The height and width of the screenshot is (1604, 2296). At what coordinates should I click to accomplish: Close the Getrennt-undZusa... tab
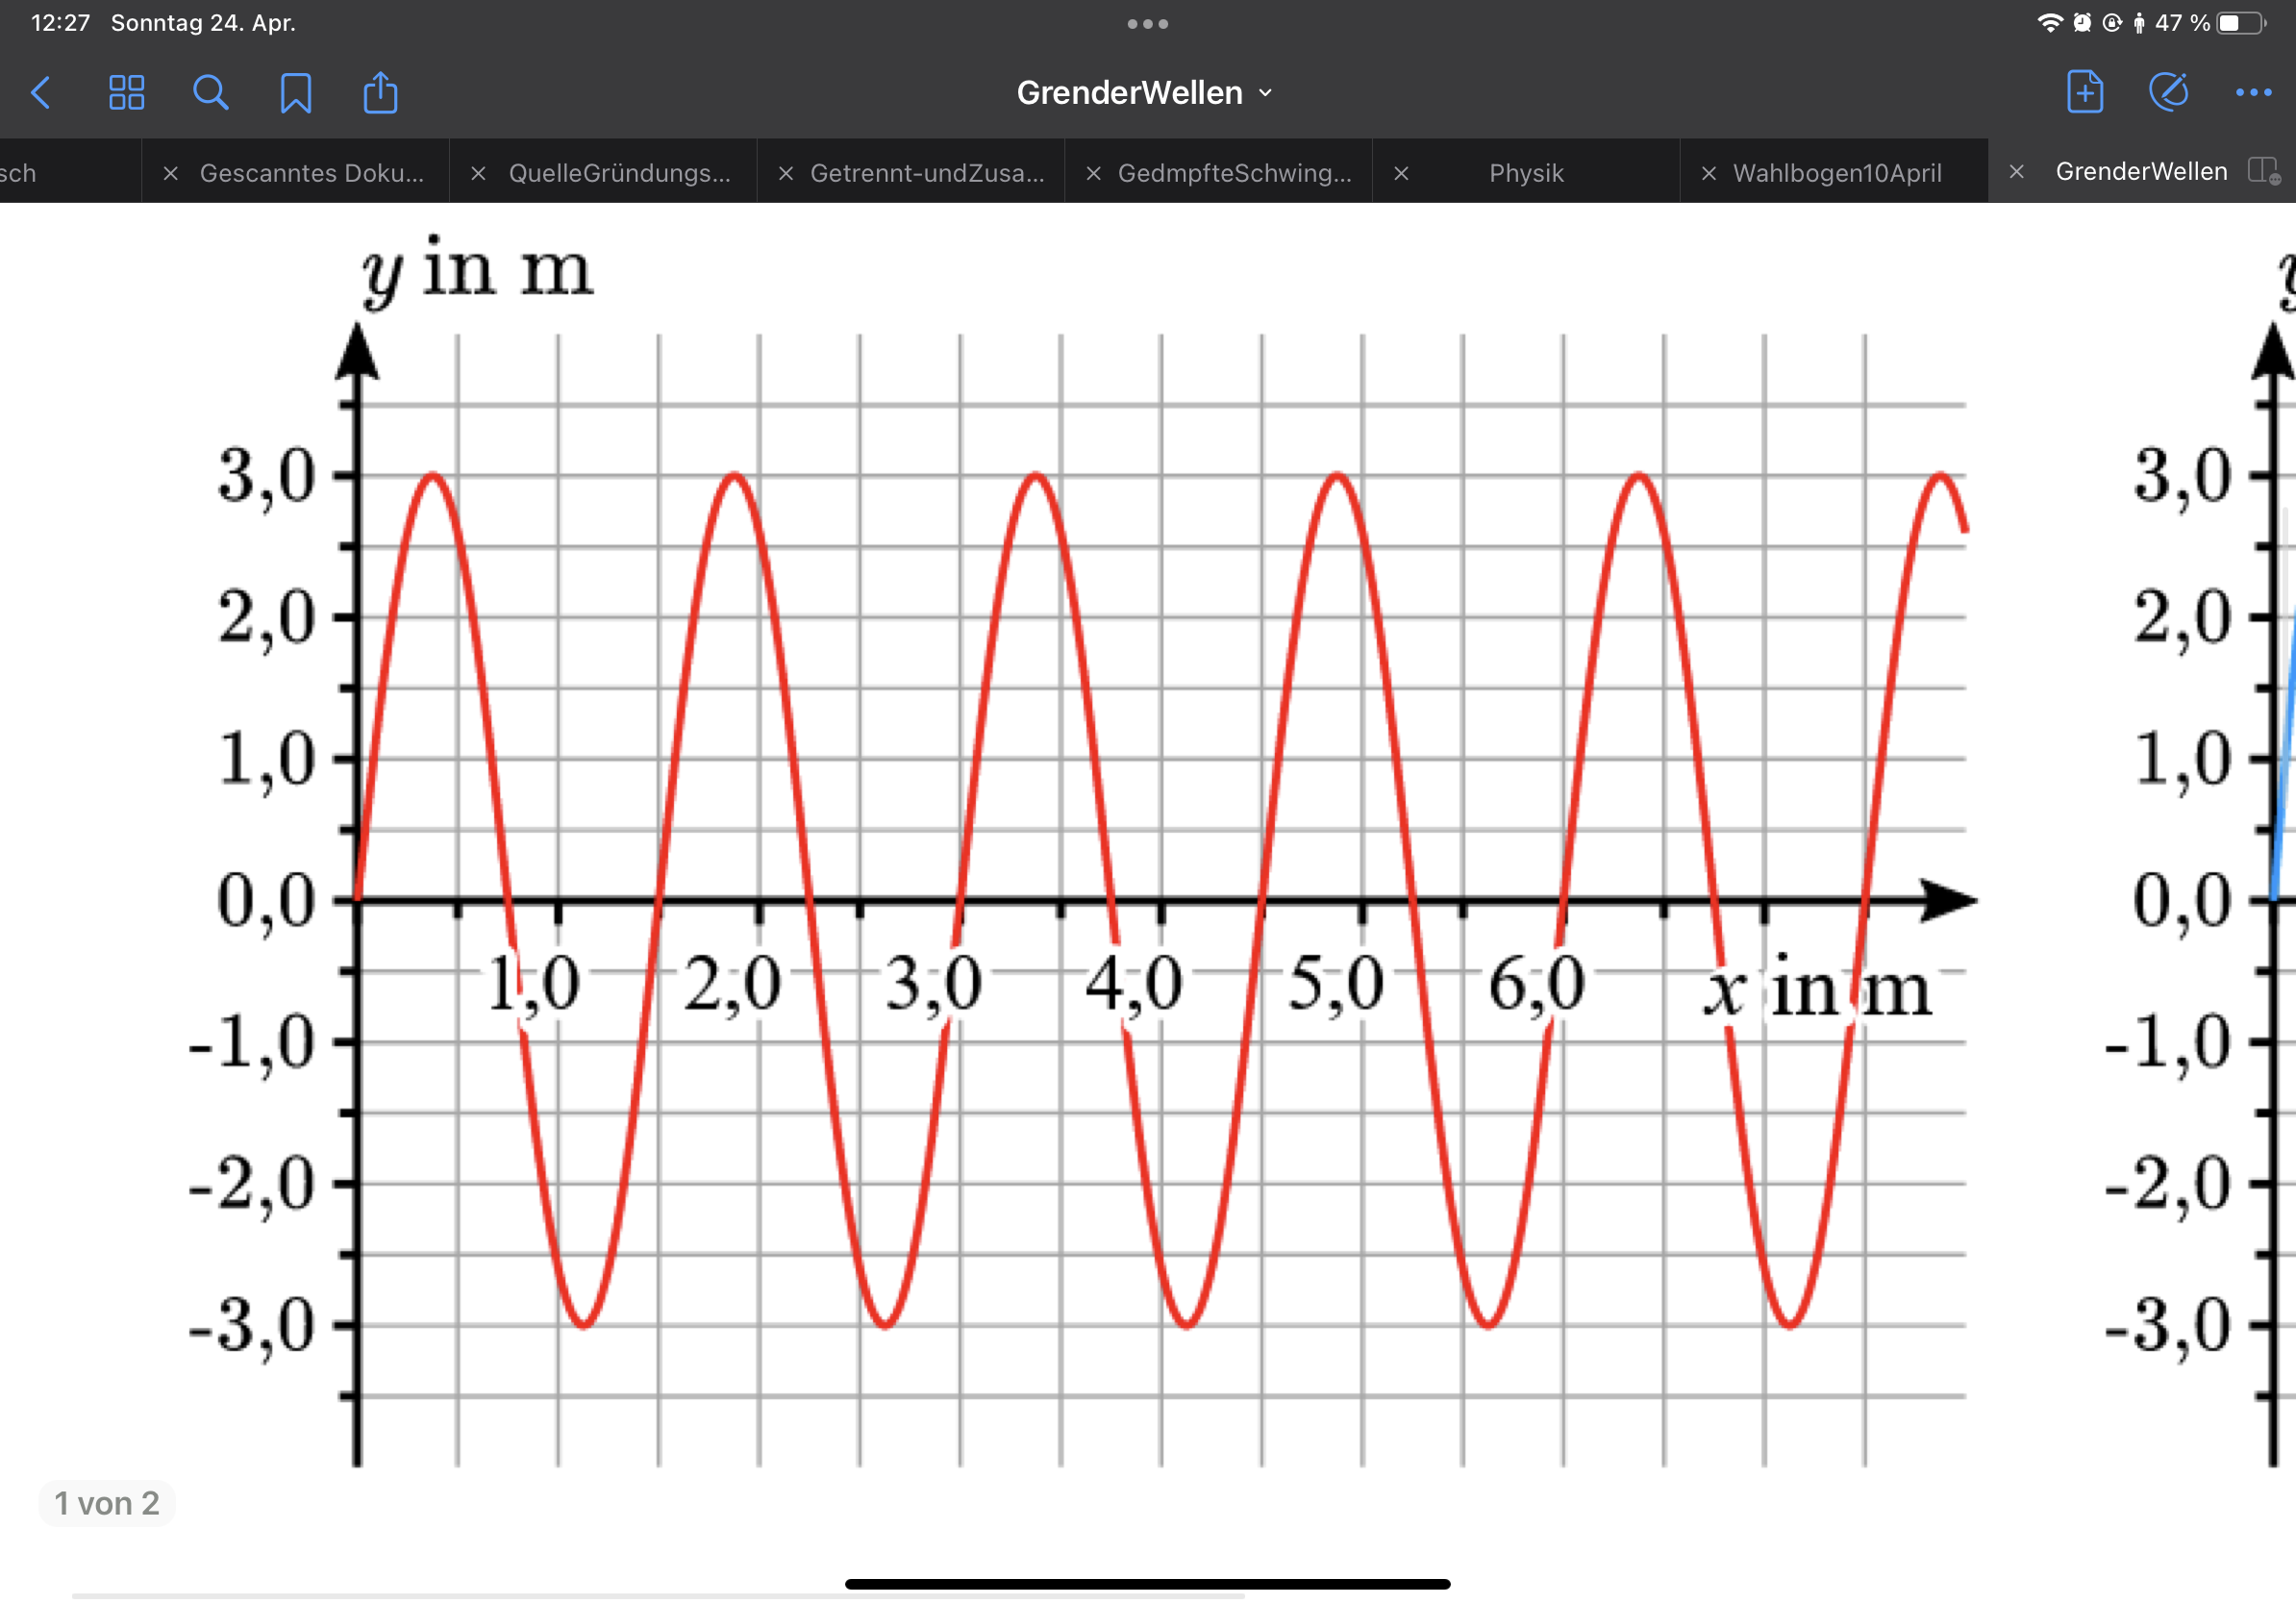tap(786, 173)
